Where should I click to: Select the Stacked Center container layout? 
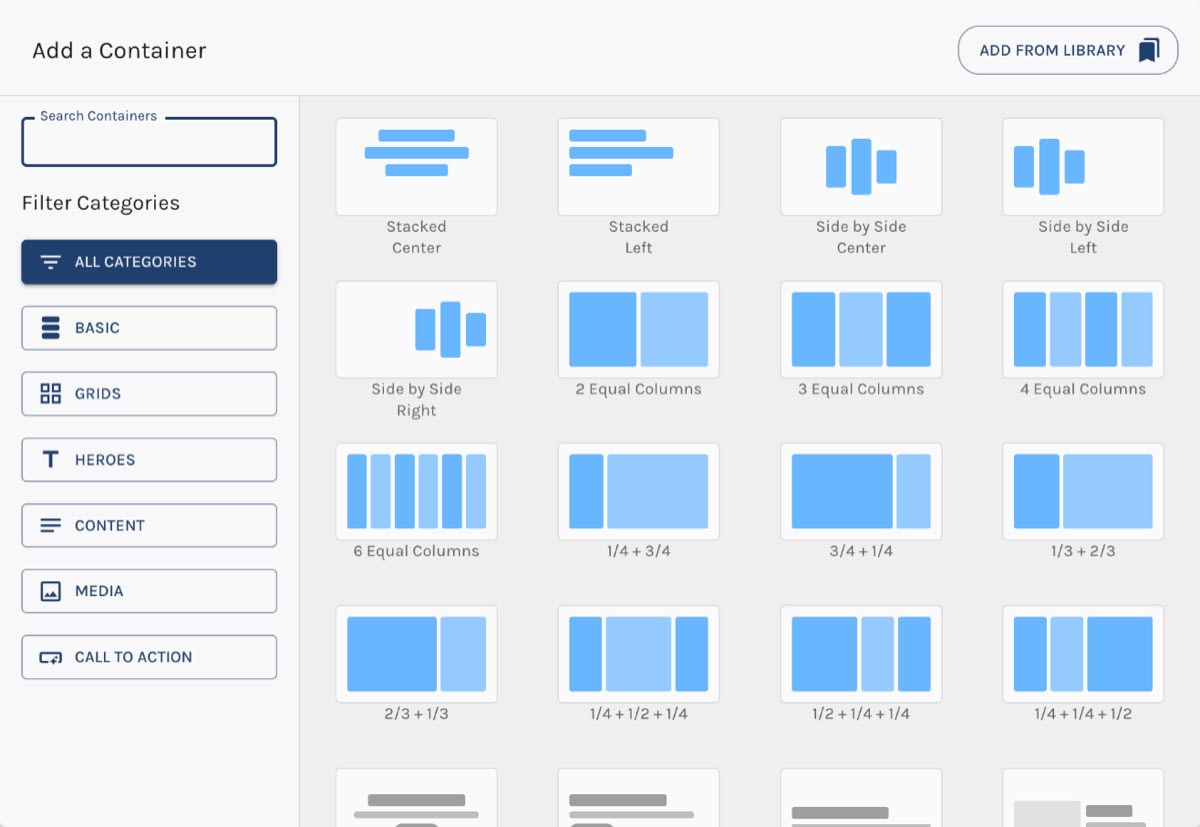pyautogui.click(x=416, y=167)
